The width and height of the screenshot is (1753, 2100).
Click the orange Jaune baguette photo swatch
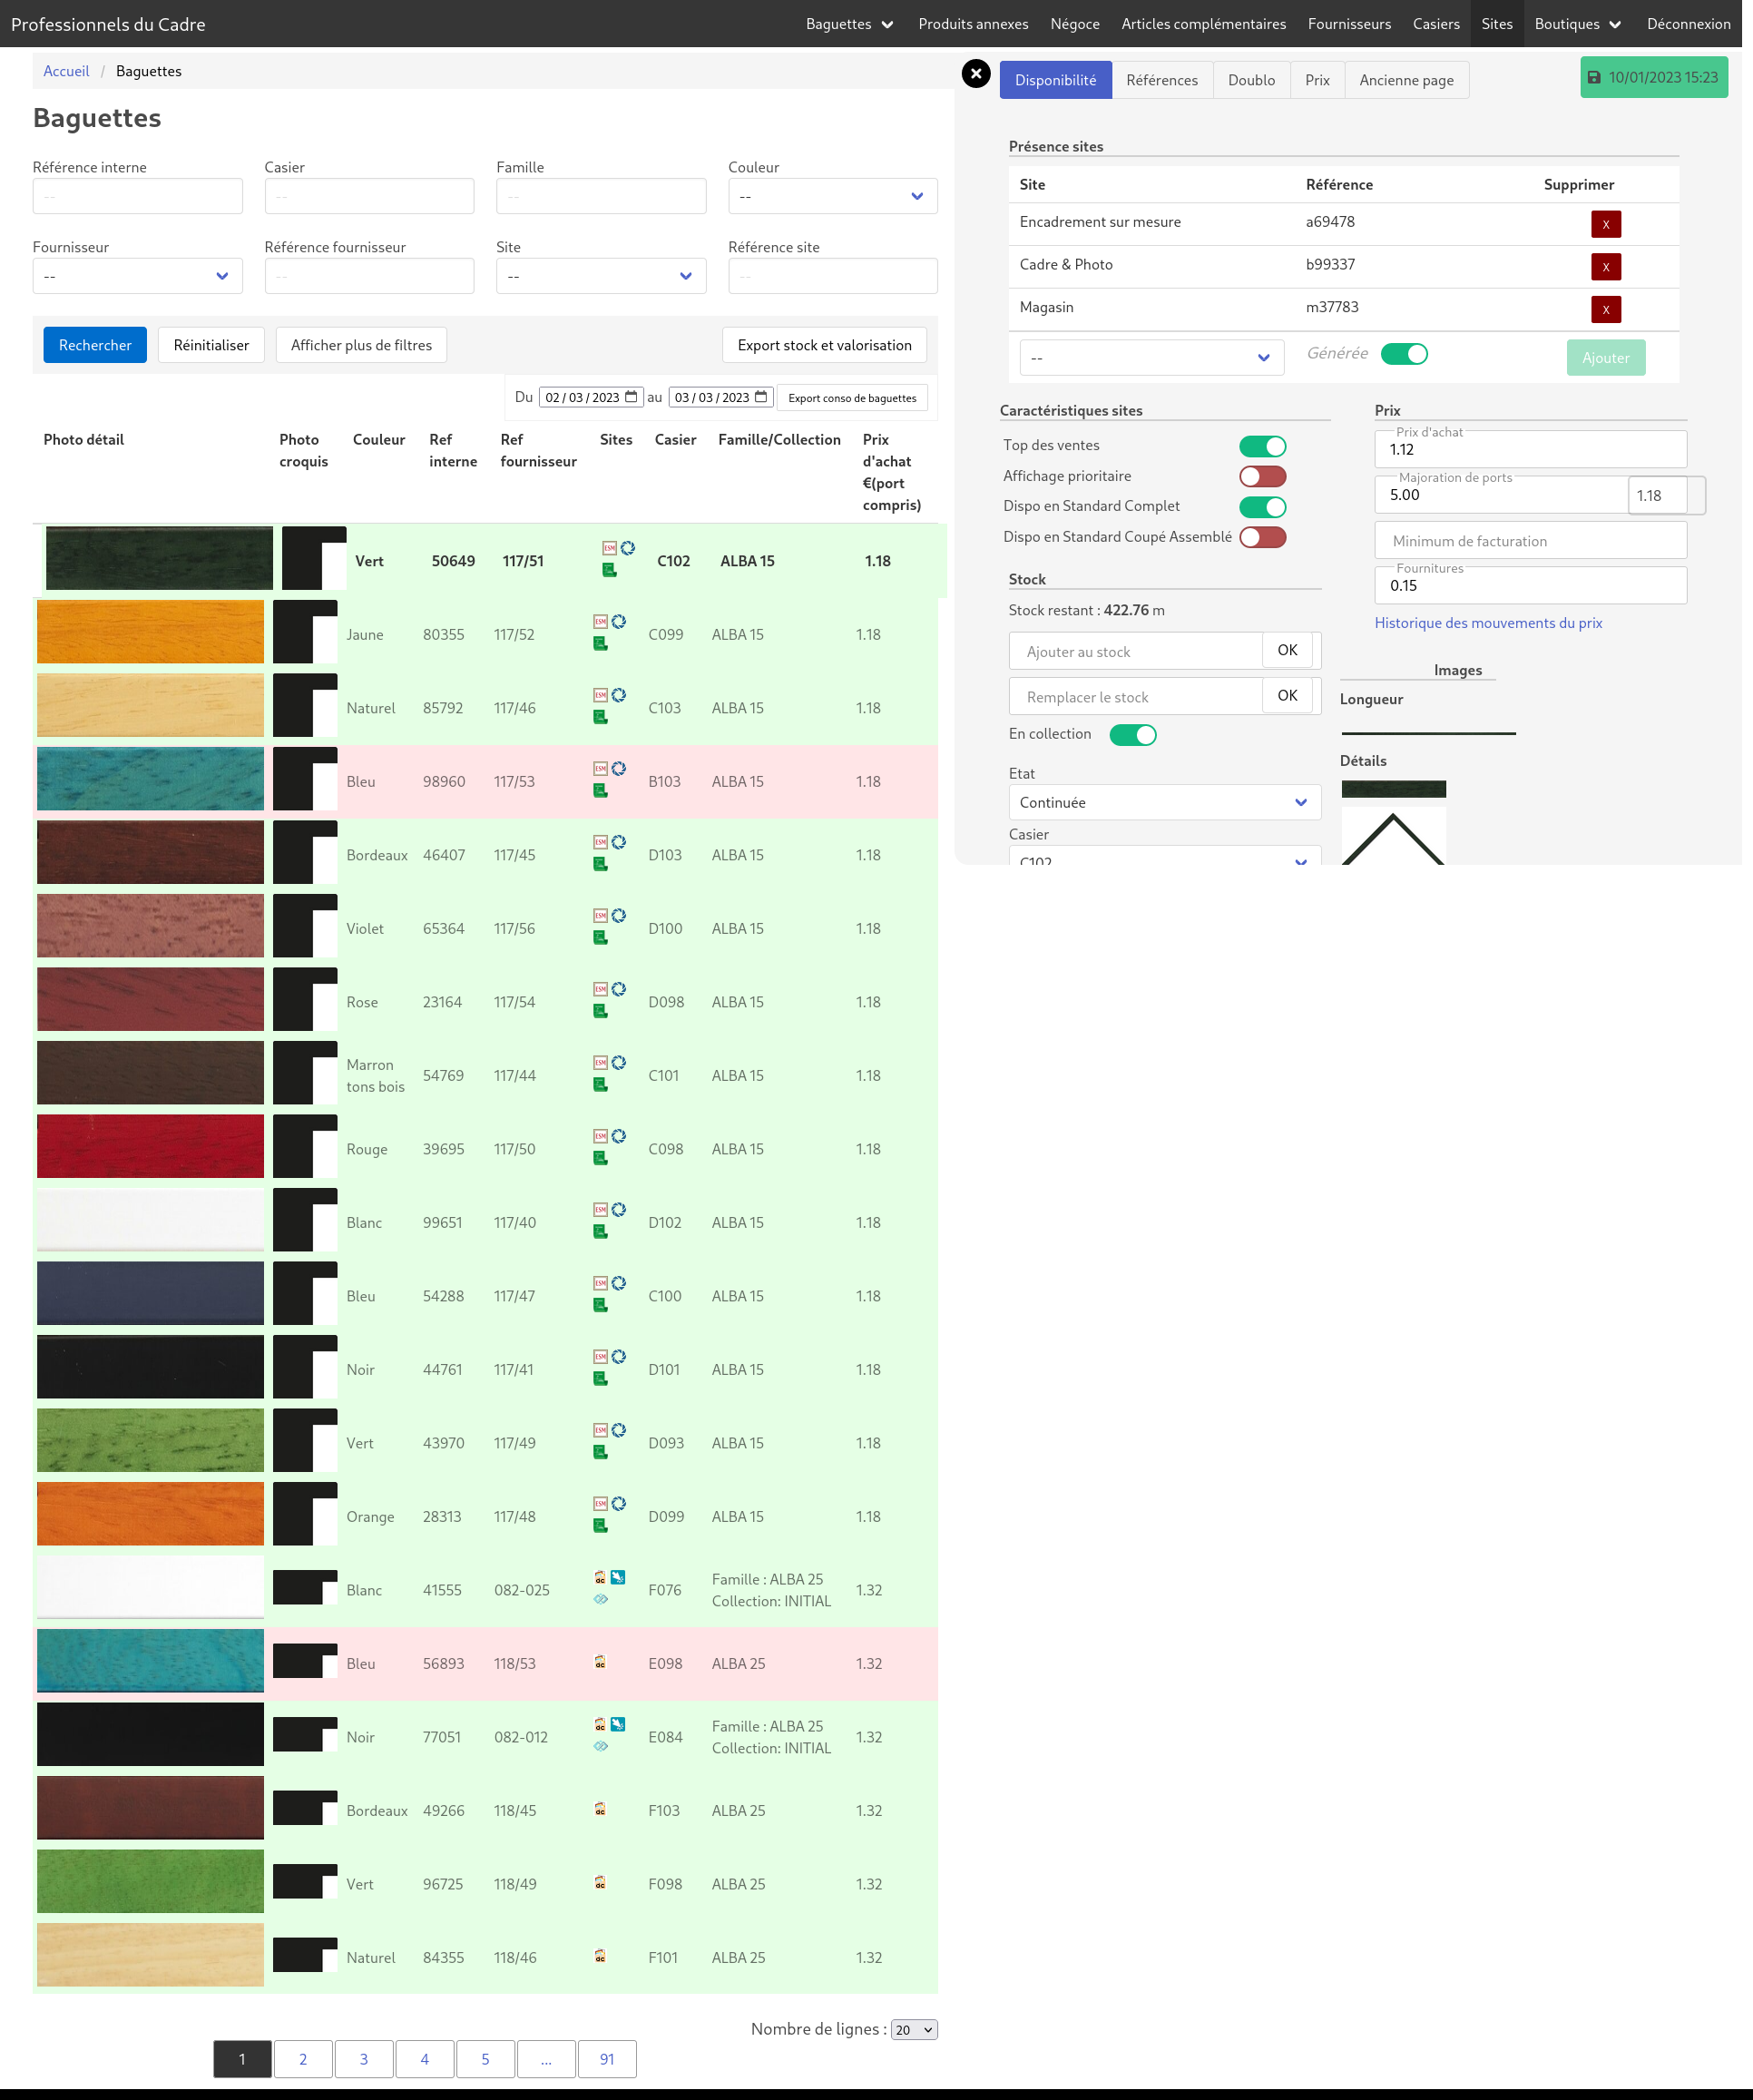(150, 632)
